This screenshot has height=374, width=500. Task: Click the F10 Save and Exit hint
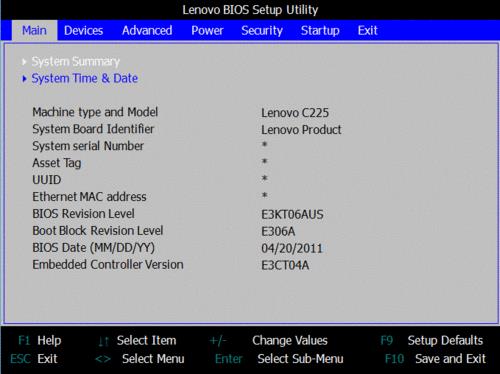click(x=435, y=359)
